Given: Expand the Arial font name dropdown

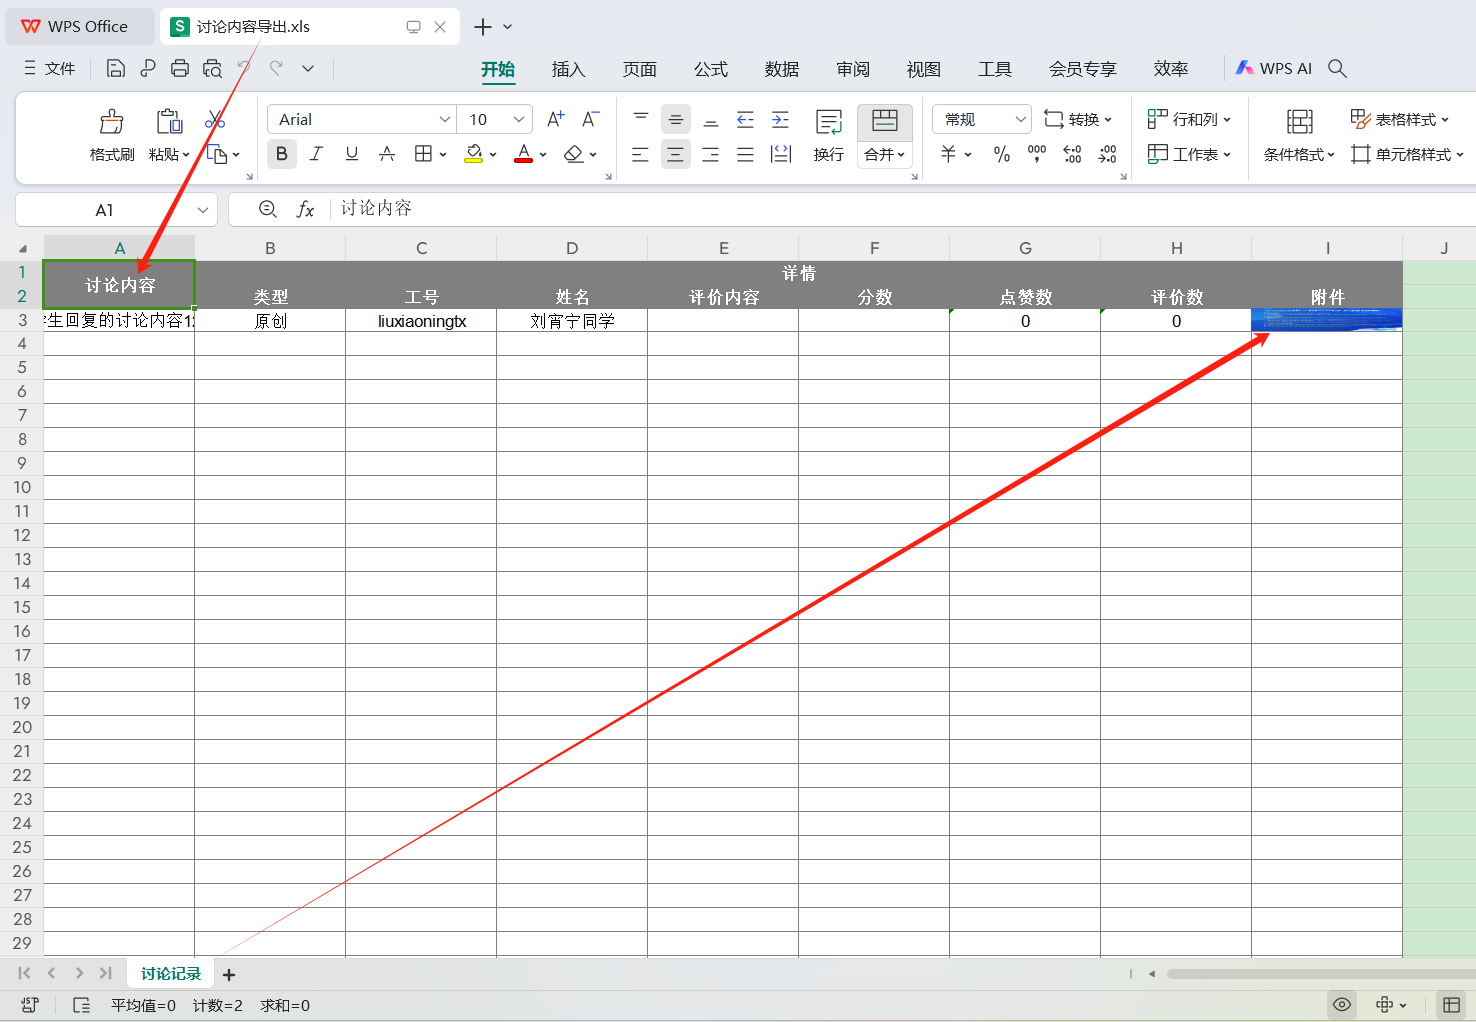Looking at the screenshot, I should click(x=444, y=119).
